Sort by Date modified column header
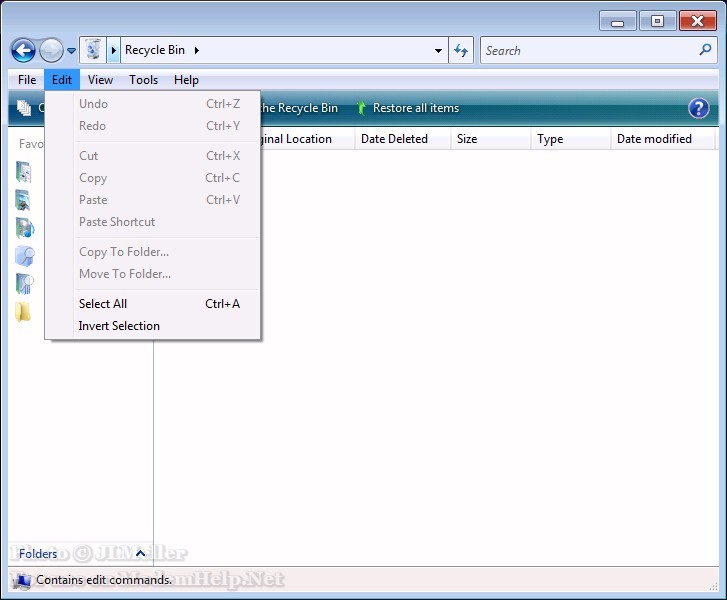This screenshot has width=727, height=600. 662,139
